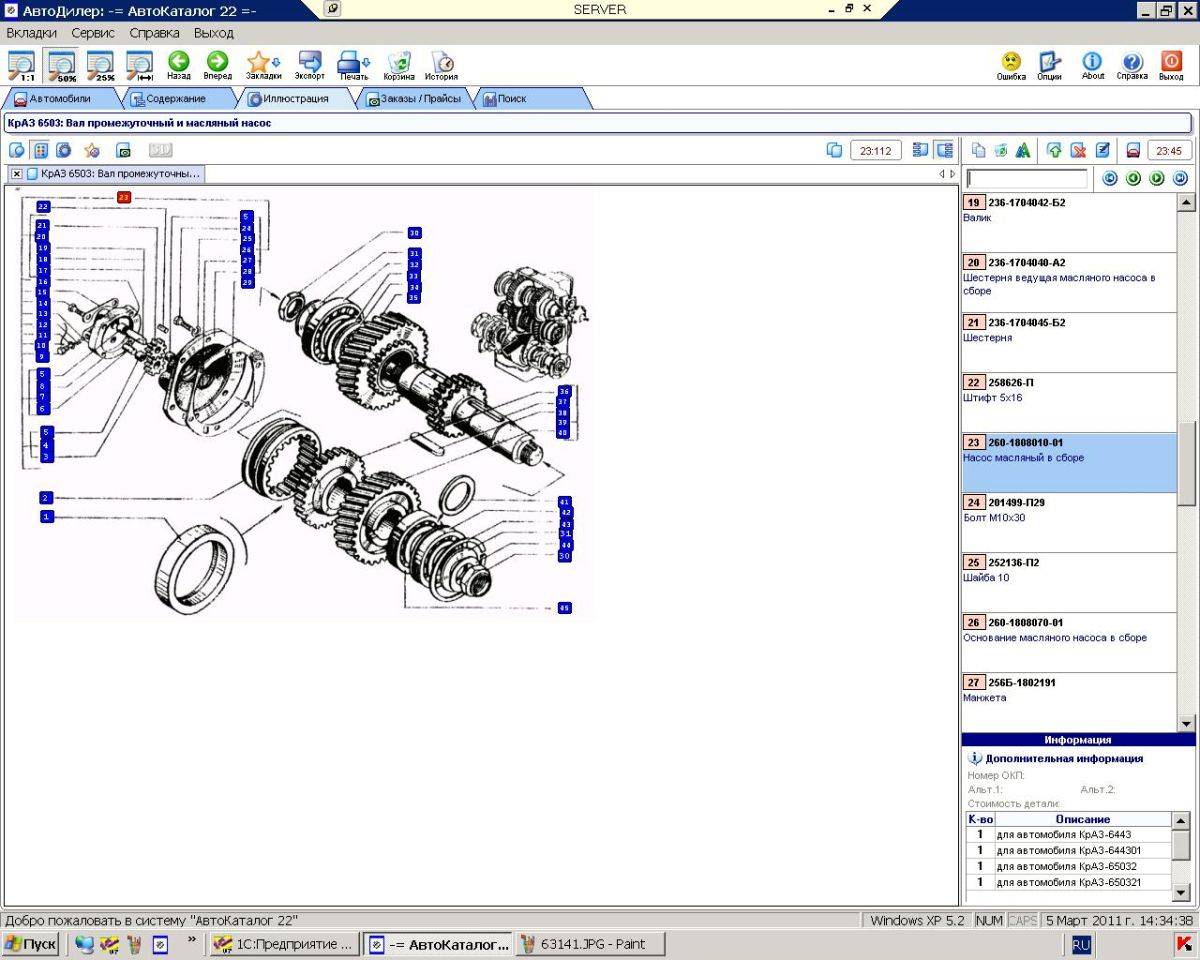Jump to last part with blue navigation arrow

click(x=1180, y=178)
